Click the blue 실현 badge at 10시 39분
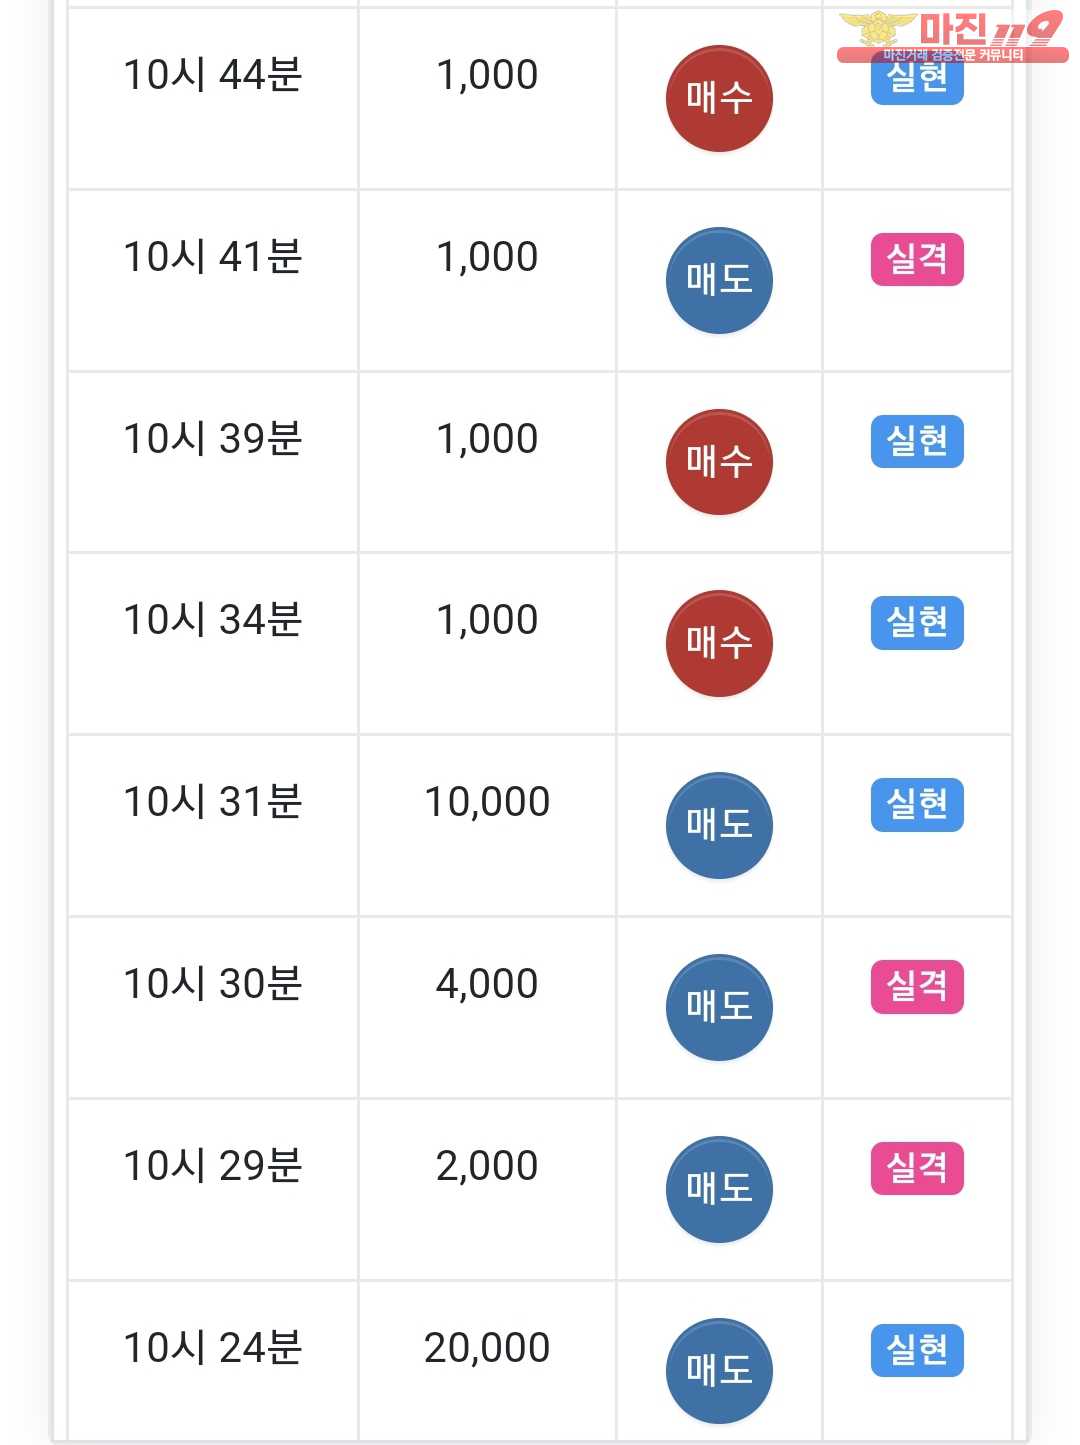This screenshot has height=1445, width=1080. pyautogui.click(x=917, y=441)
